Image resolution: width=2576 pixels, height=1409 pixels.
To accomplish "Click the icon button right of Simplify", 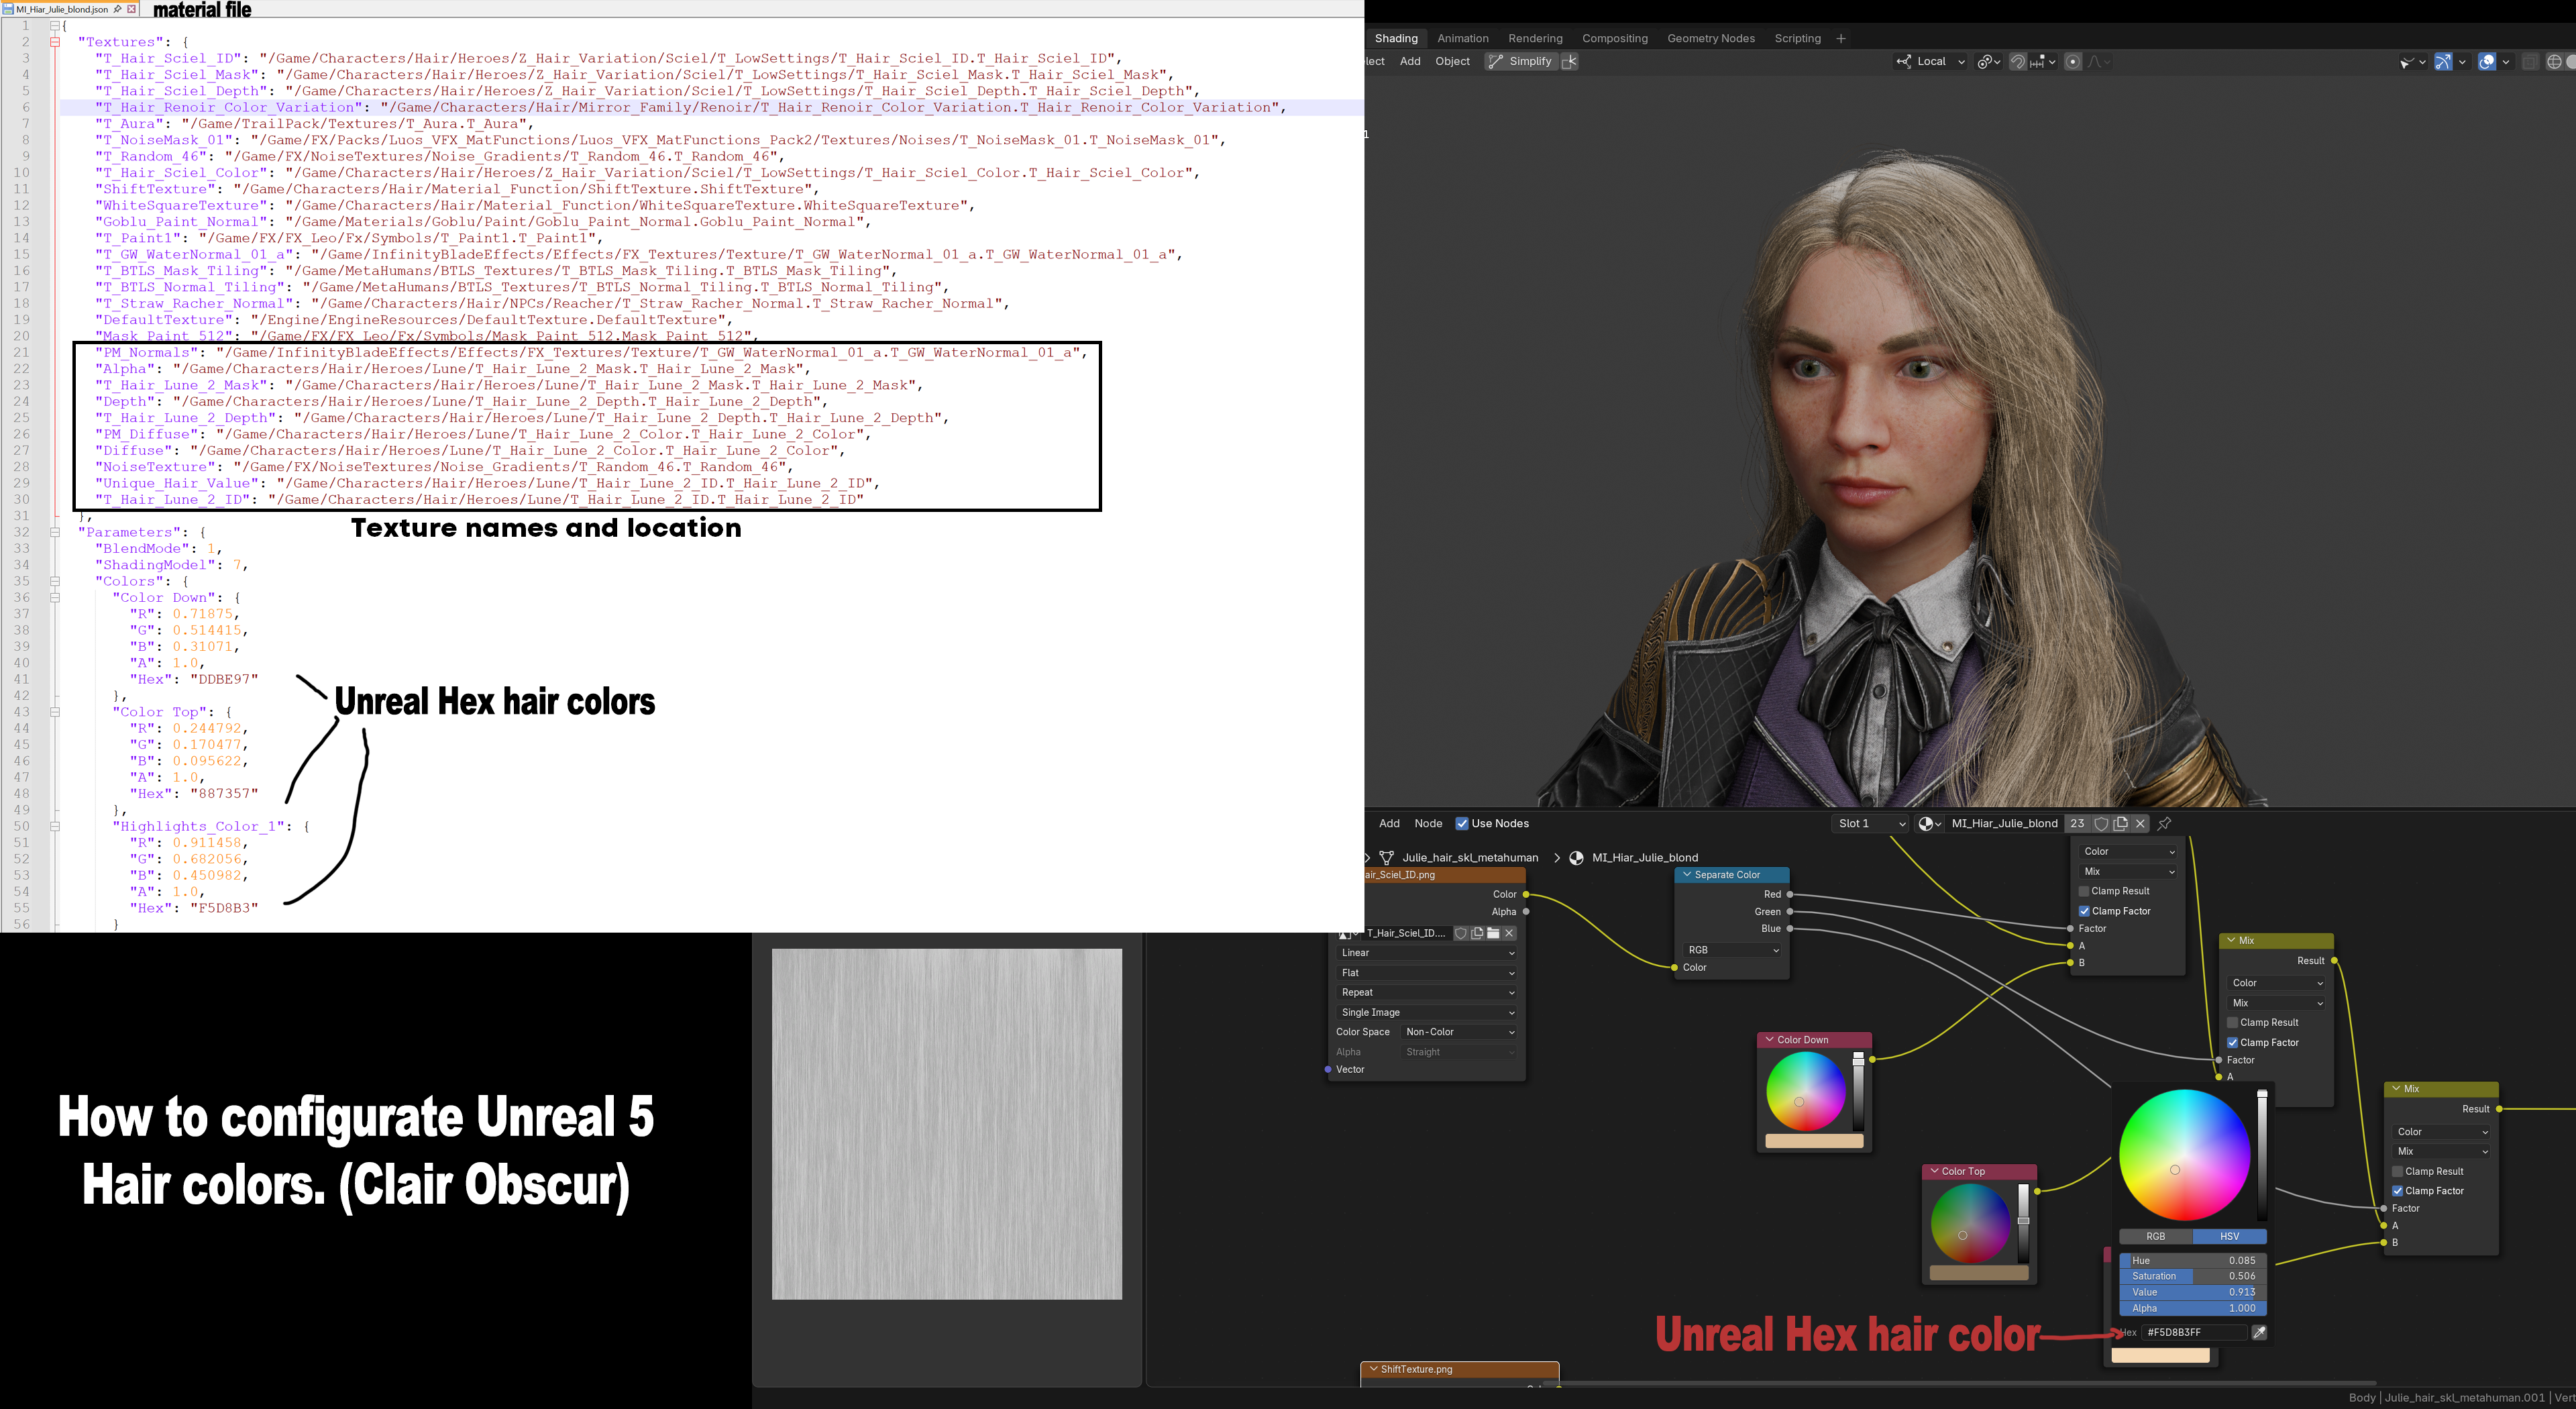I will pos(1570,62).
